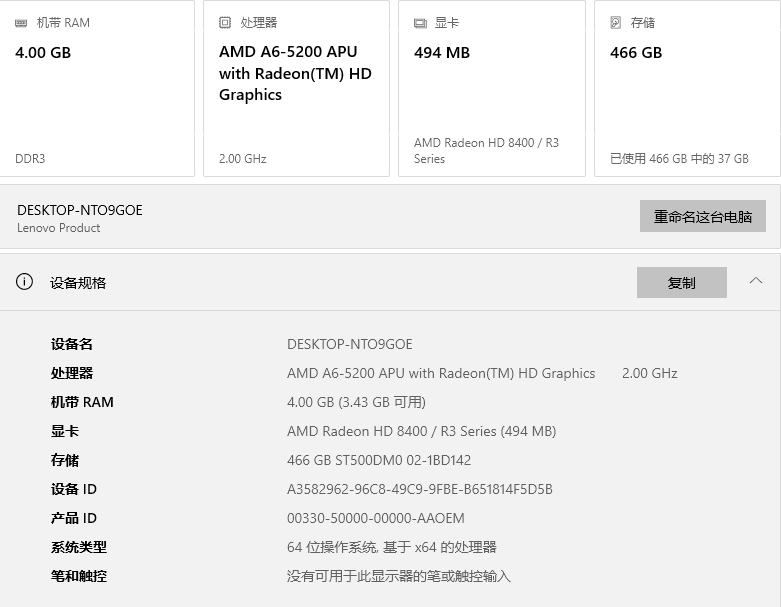The image size is (781, 607).
Task: Select DESKTOP-NTO9GOE value in 设备名 row
Action: click(350, 344)
